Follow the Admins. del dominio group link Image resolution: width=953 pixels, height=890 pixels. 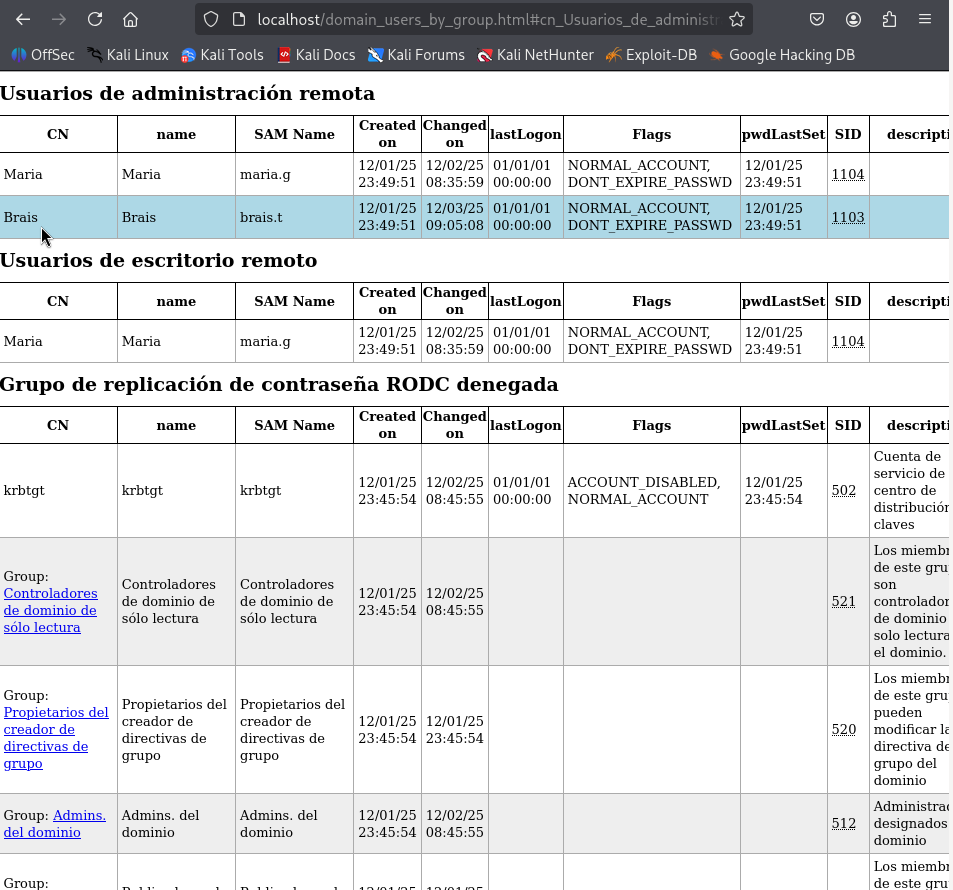[55, 824]
